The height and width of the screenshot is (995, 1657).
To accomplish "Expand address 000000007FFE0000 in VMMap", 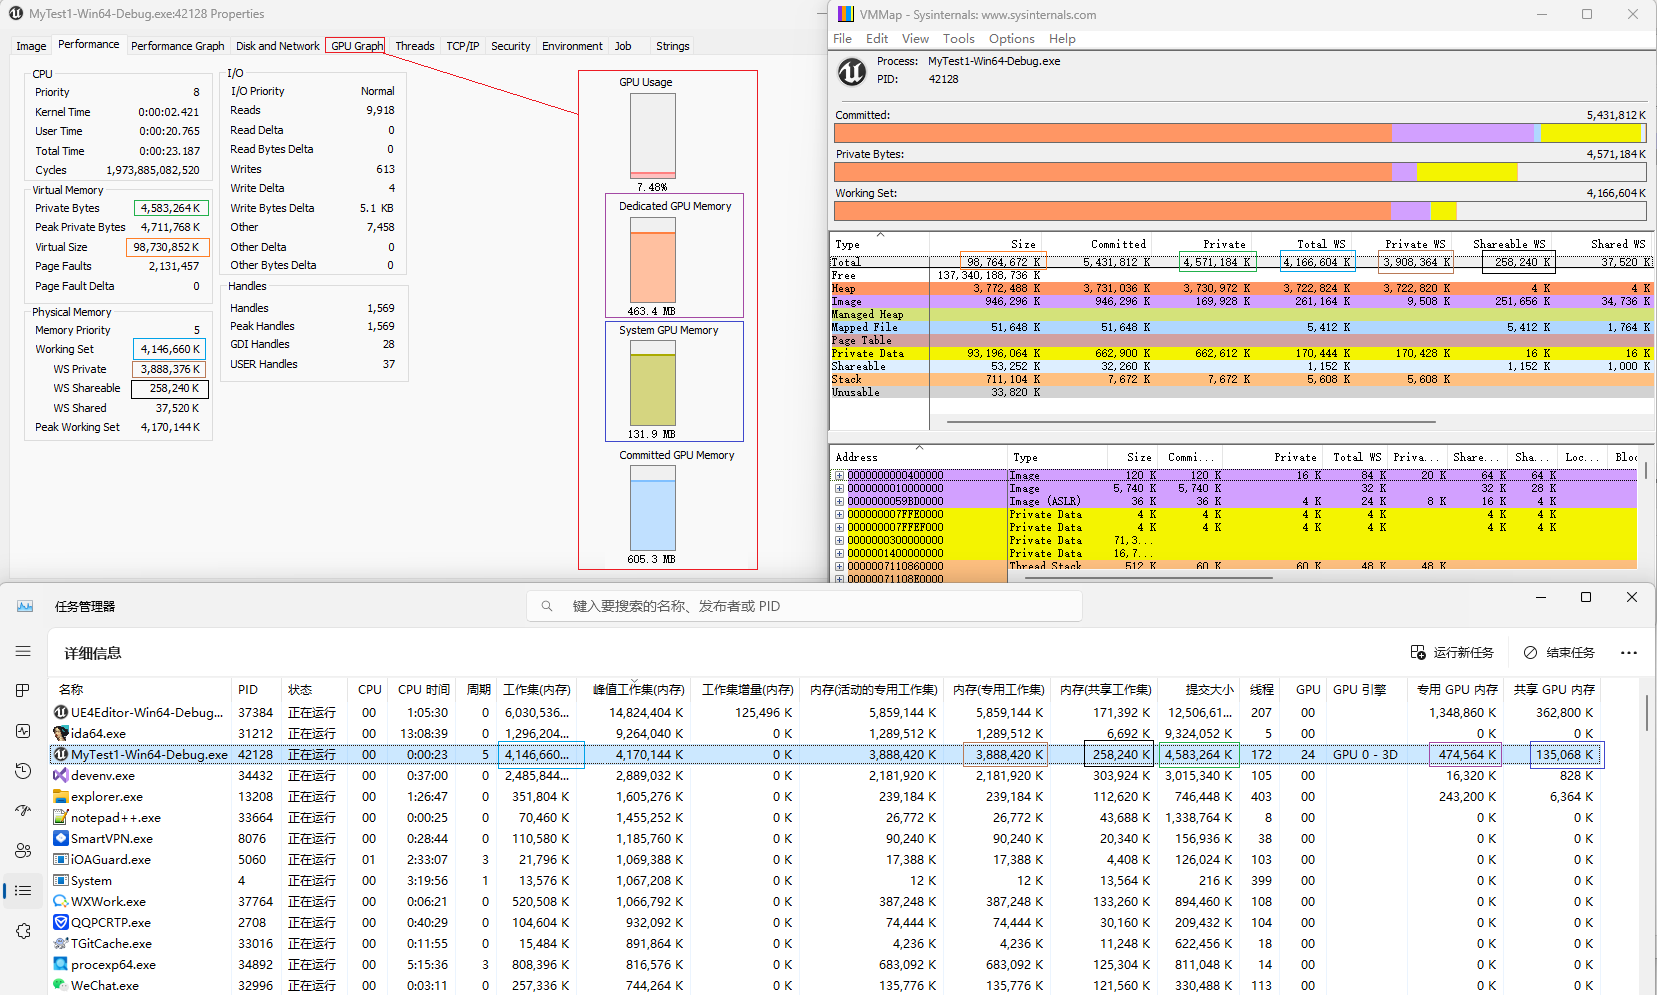I will click(x=840, y=514).
